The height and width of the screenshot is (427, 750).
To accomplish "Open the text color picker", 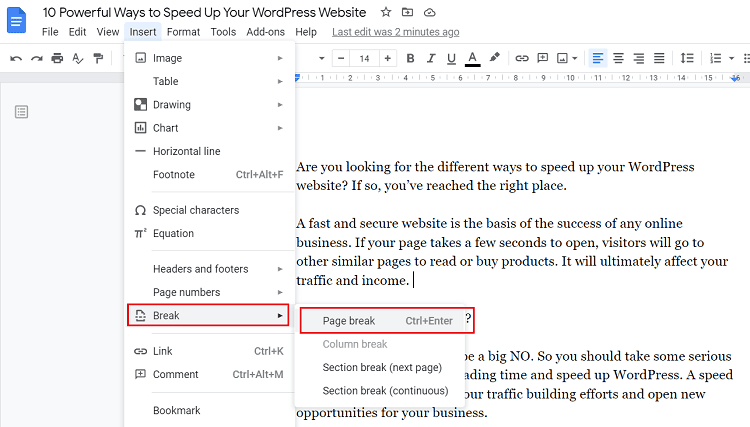I will coord(472,58).
